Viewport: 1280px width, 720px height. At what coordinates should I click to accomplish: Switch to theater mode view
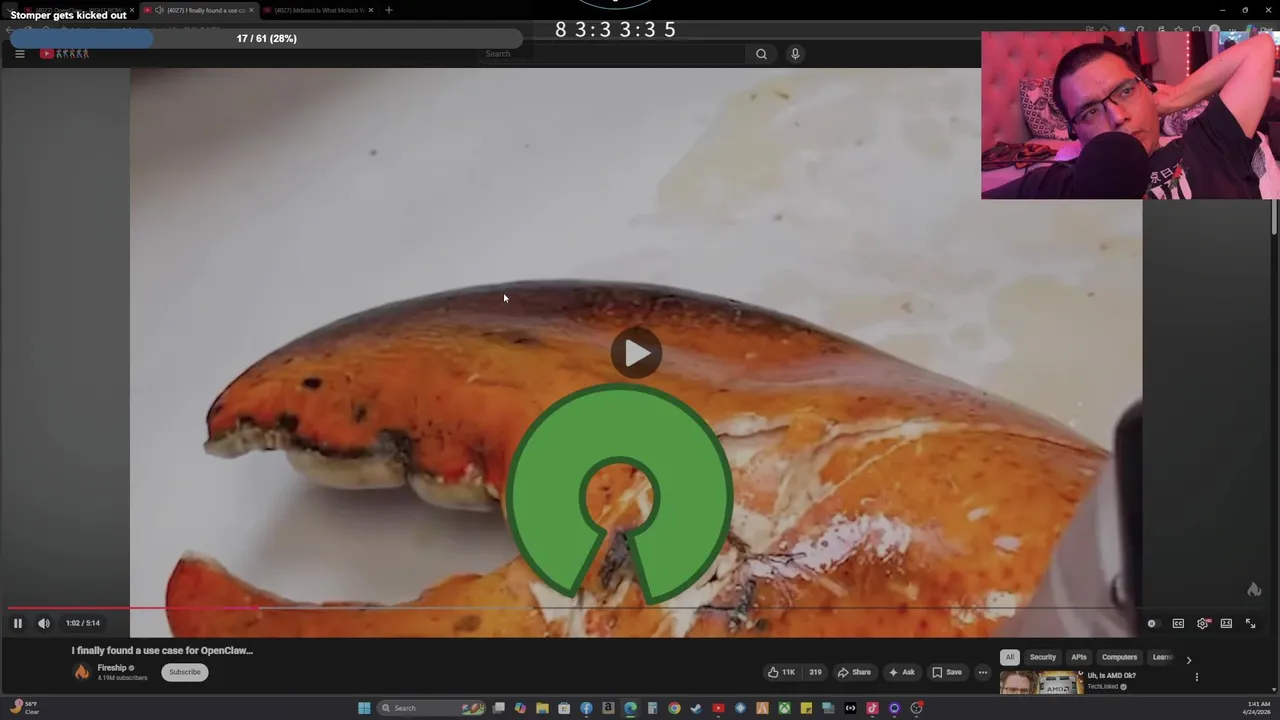pos(1226,623)
